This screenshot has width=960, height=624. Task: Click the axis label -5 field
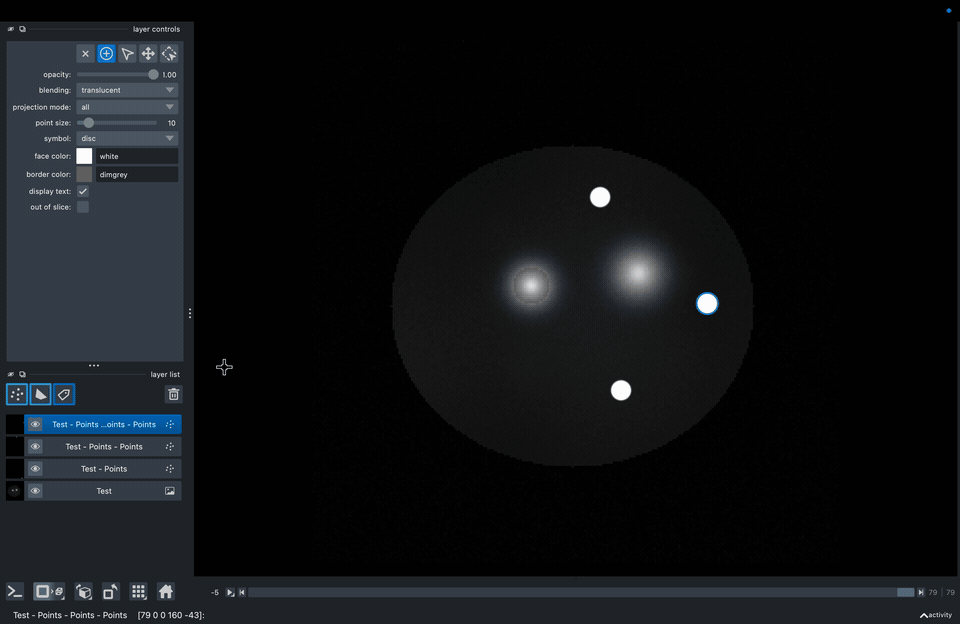pos(215,592)
